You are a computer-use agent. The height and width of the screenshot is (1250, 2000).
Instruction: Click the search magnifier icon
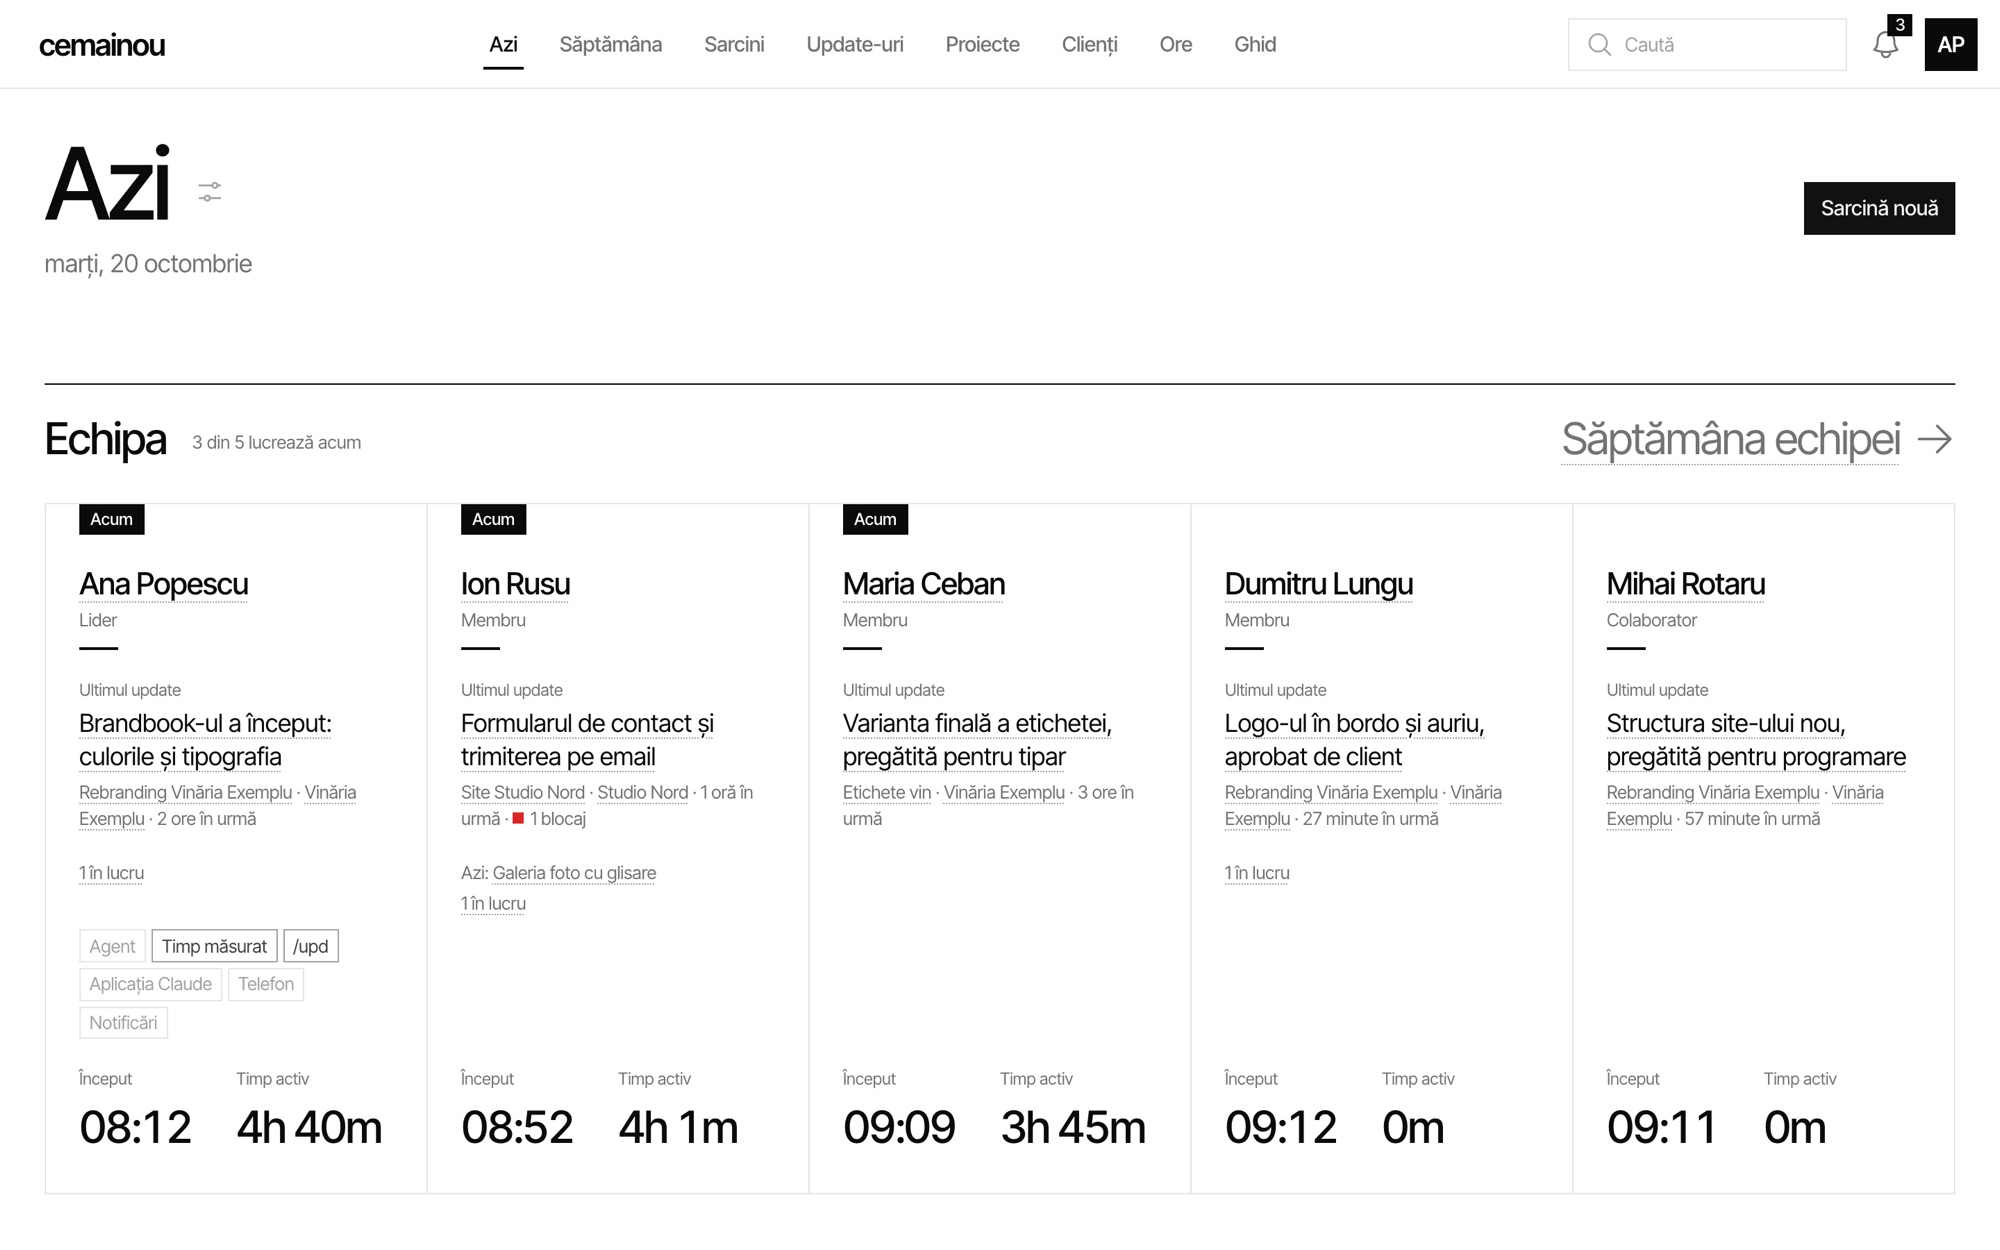1599,45
